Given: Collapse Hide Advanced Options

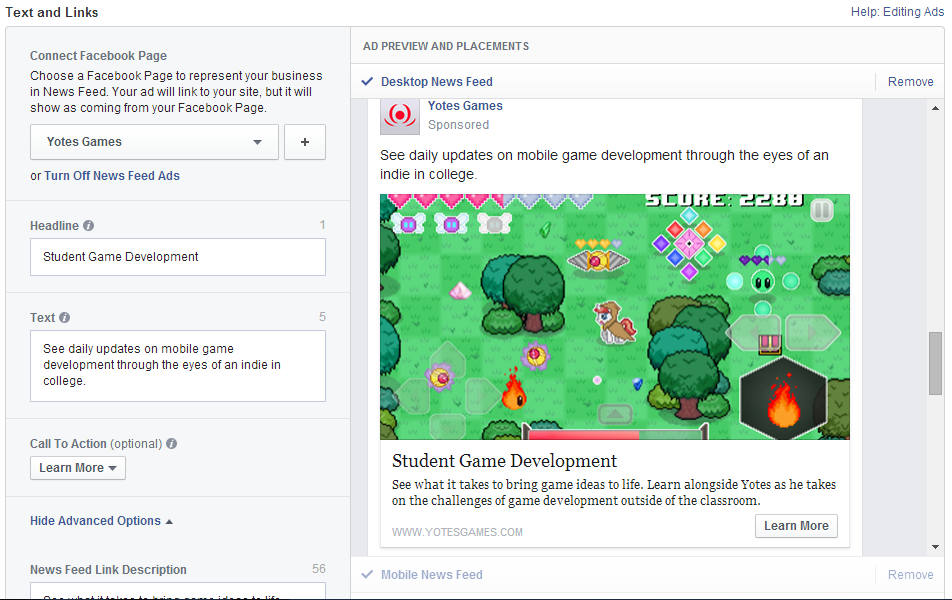Looking at the screenshot, I should (101, 521).
